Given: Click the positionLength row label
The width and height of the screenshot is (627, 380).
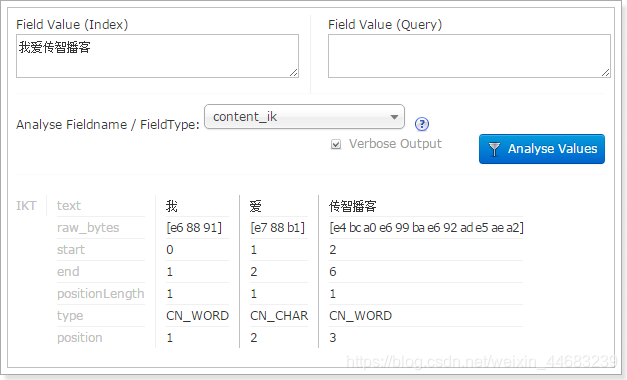Looking at the screenshot, I should 100,294.
